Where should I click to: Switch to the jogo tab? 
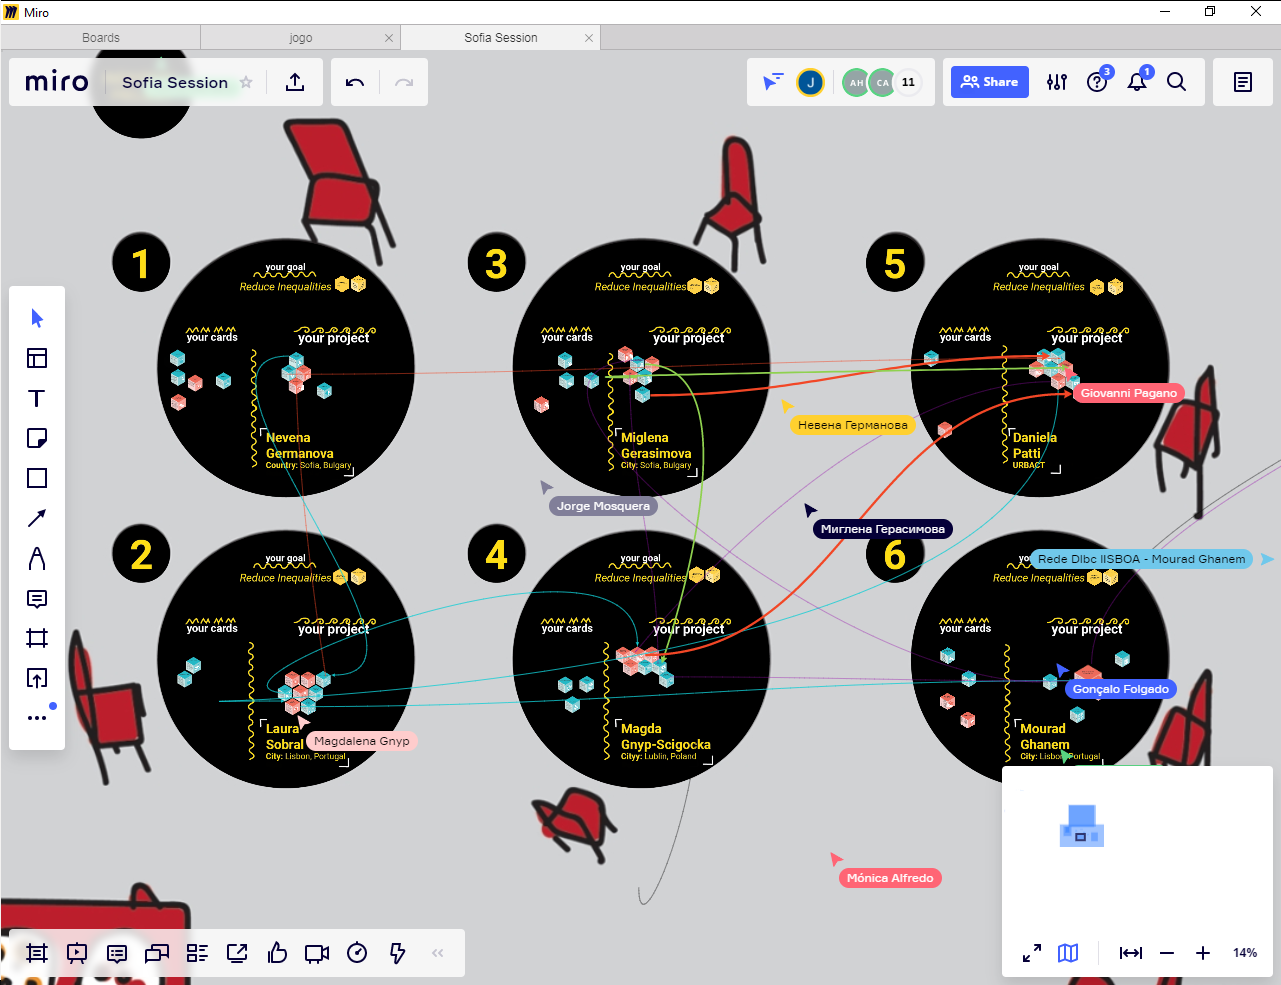click(x=301, y=38)
